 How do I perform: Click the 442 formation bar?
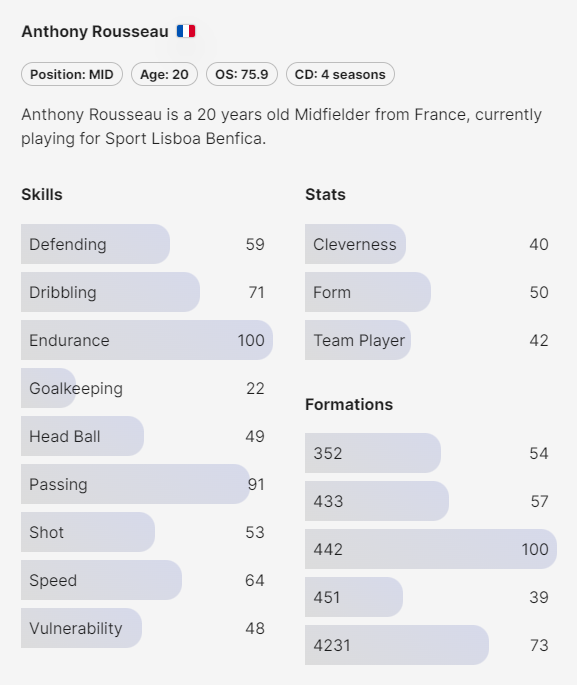click(431, 549)
